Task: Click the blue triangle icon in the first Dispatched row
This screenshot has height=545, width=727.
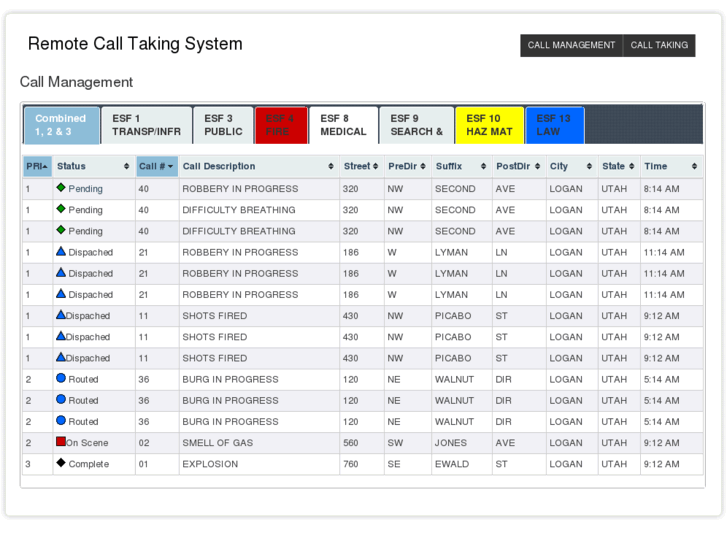Action: tap(61, 252)
